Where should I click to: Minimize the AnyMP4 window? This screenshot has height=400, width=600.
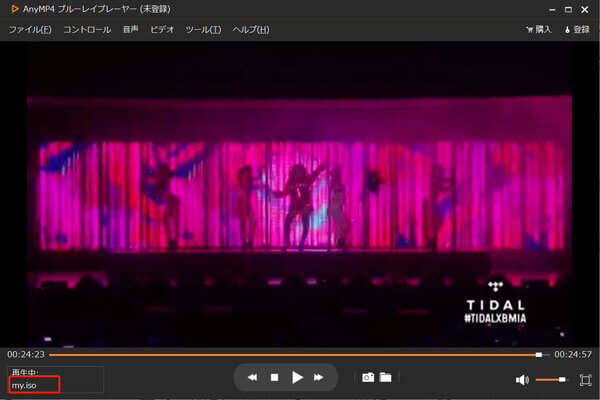pos(552,10)
